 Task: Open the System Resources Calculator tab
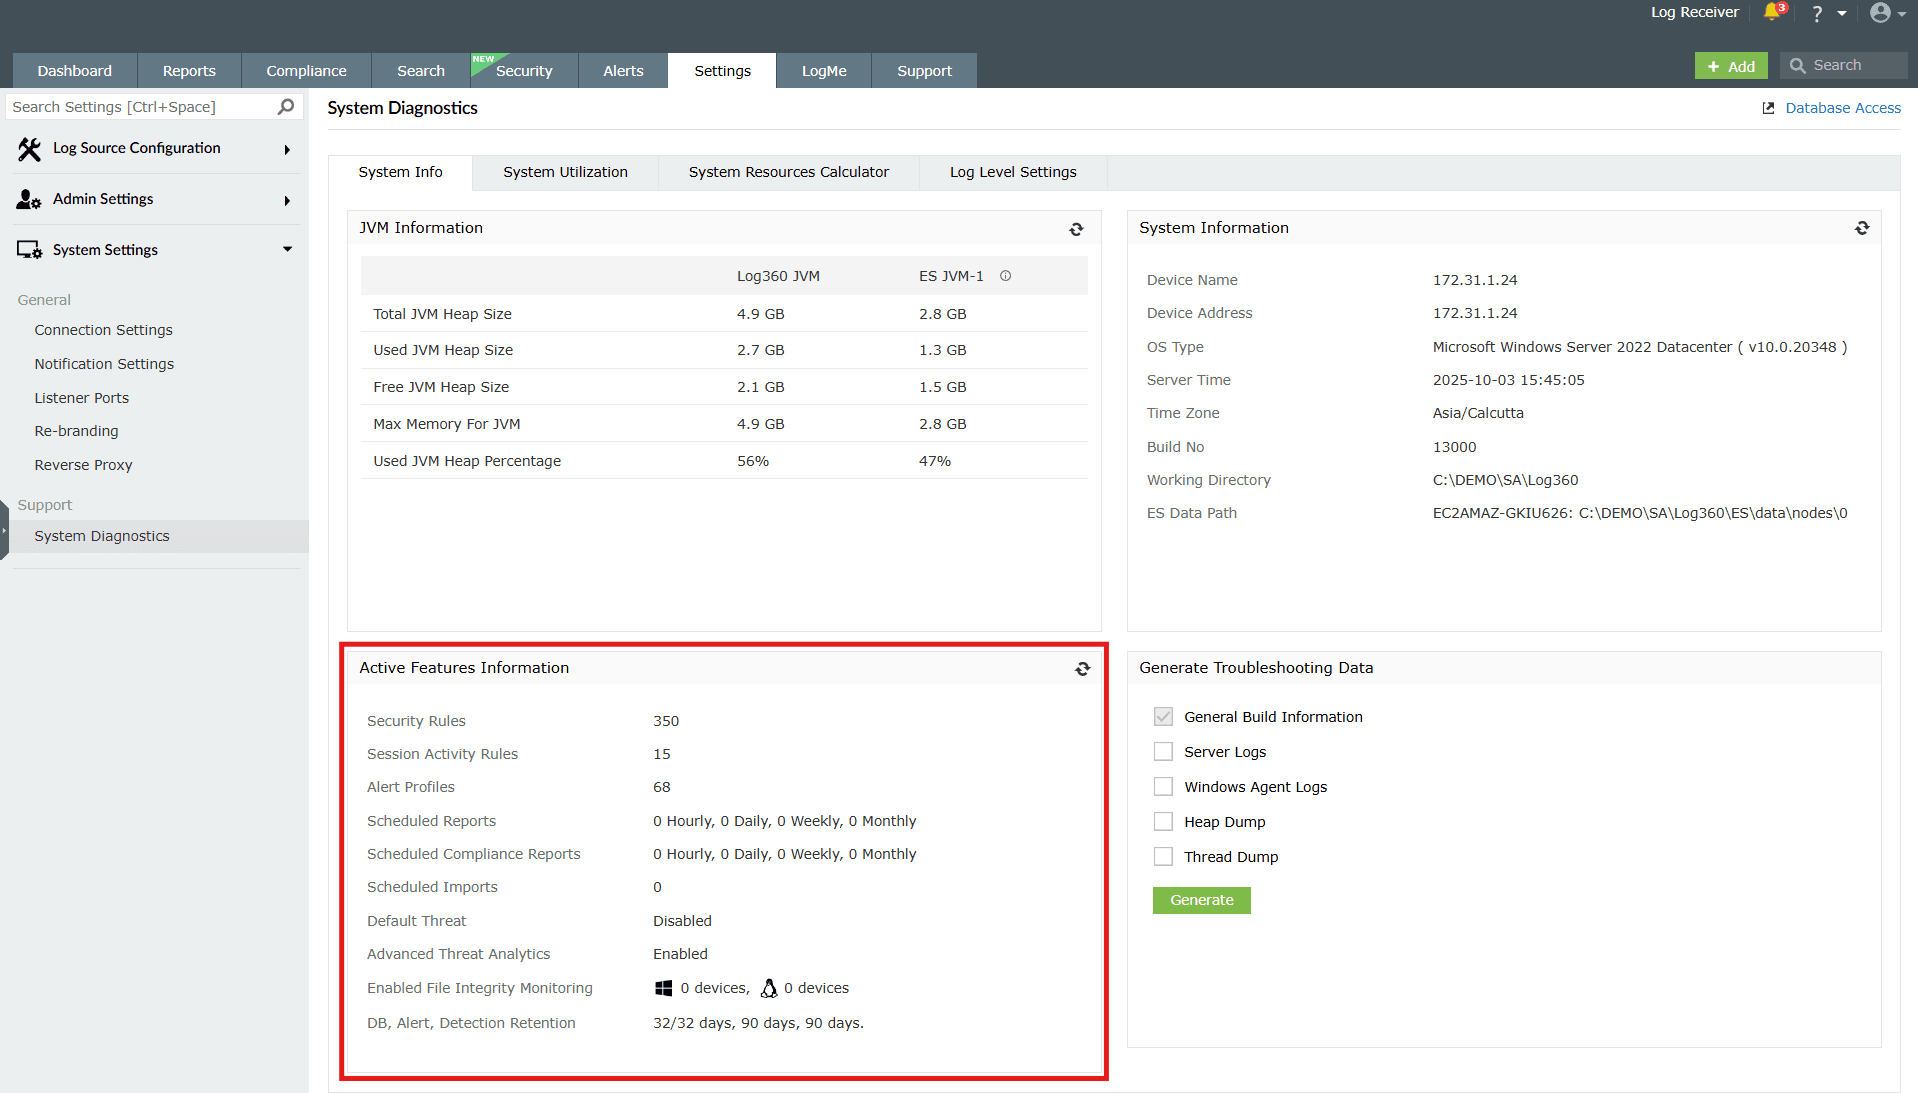(789, 173)
